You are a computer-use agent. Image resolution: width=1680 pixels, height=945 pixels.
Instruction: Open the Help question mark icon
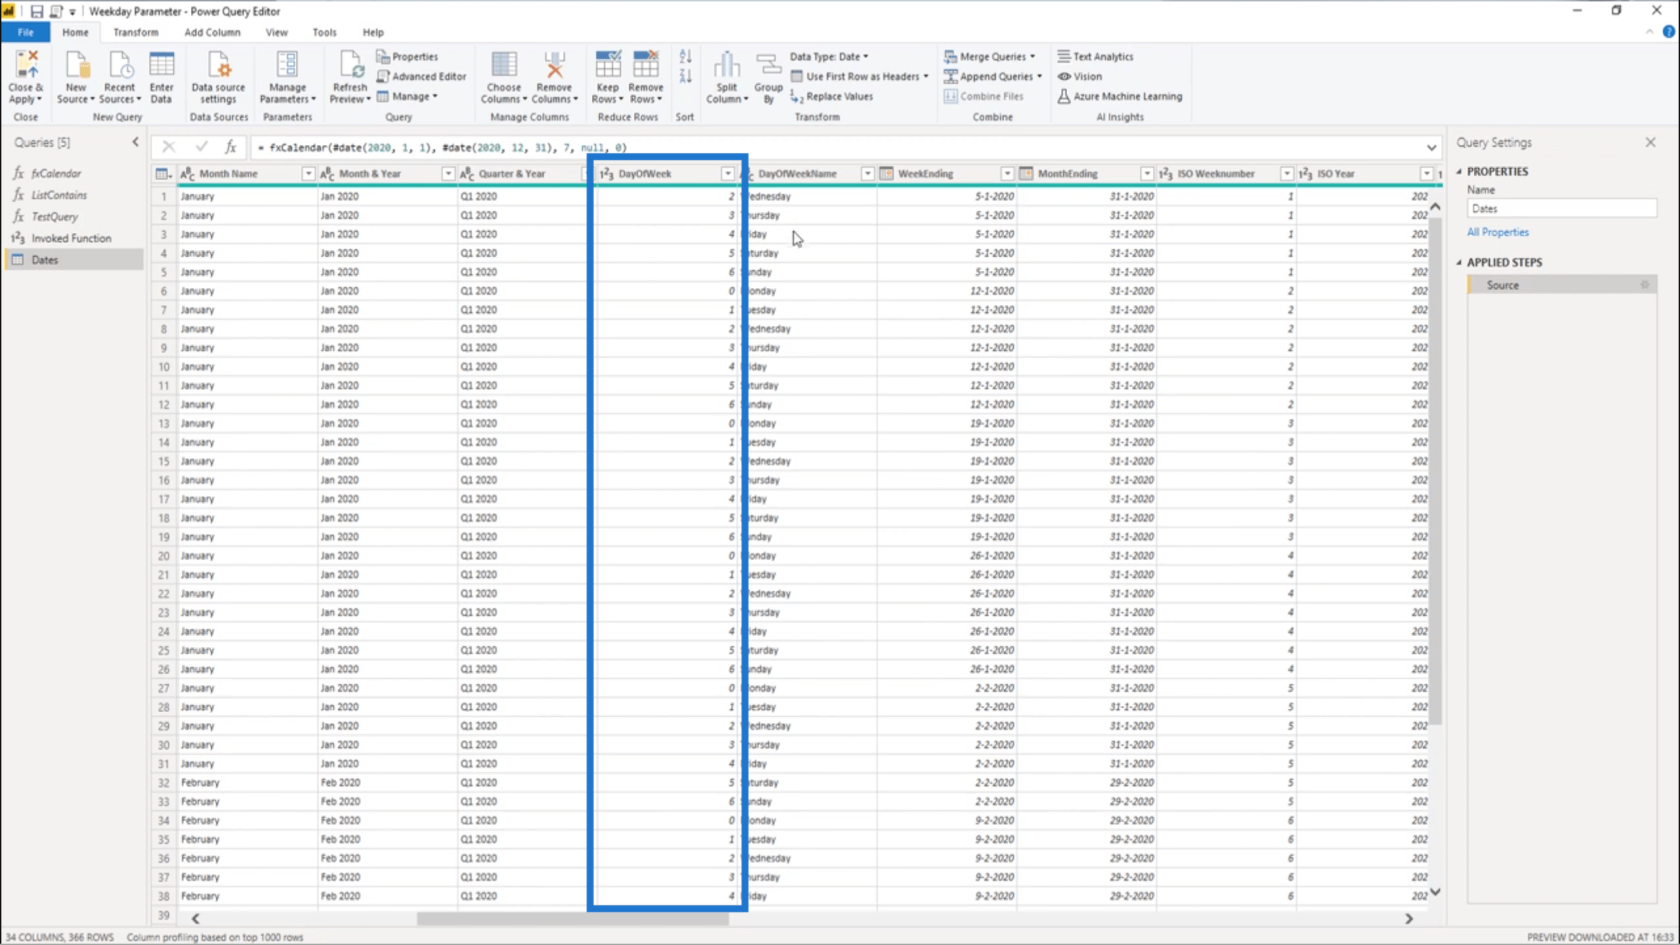[x=1668, y=32]
